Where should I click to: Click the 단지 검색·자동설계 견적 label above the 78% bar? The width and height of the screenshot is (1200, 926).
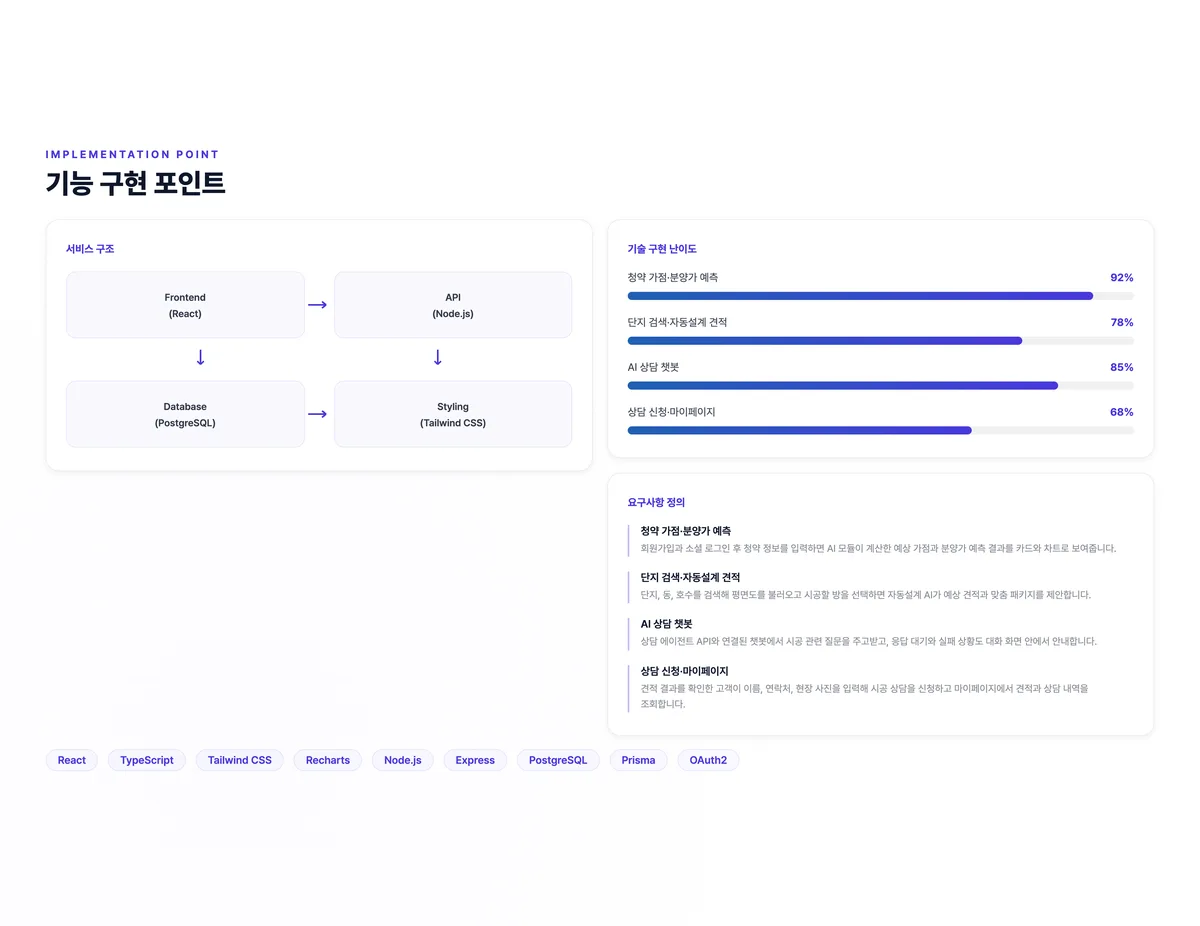click(677, 322)
